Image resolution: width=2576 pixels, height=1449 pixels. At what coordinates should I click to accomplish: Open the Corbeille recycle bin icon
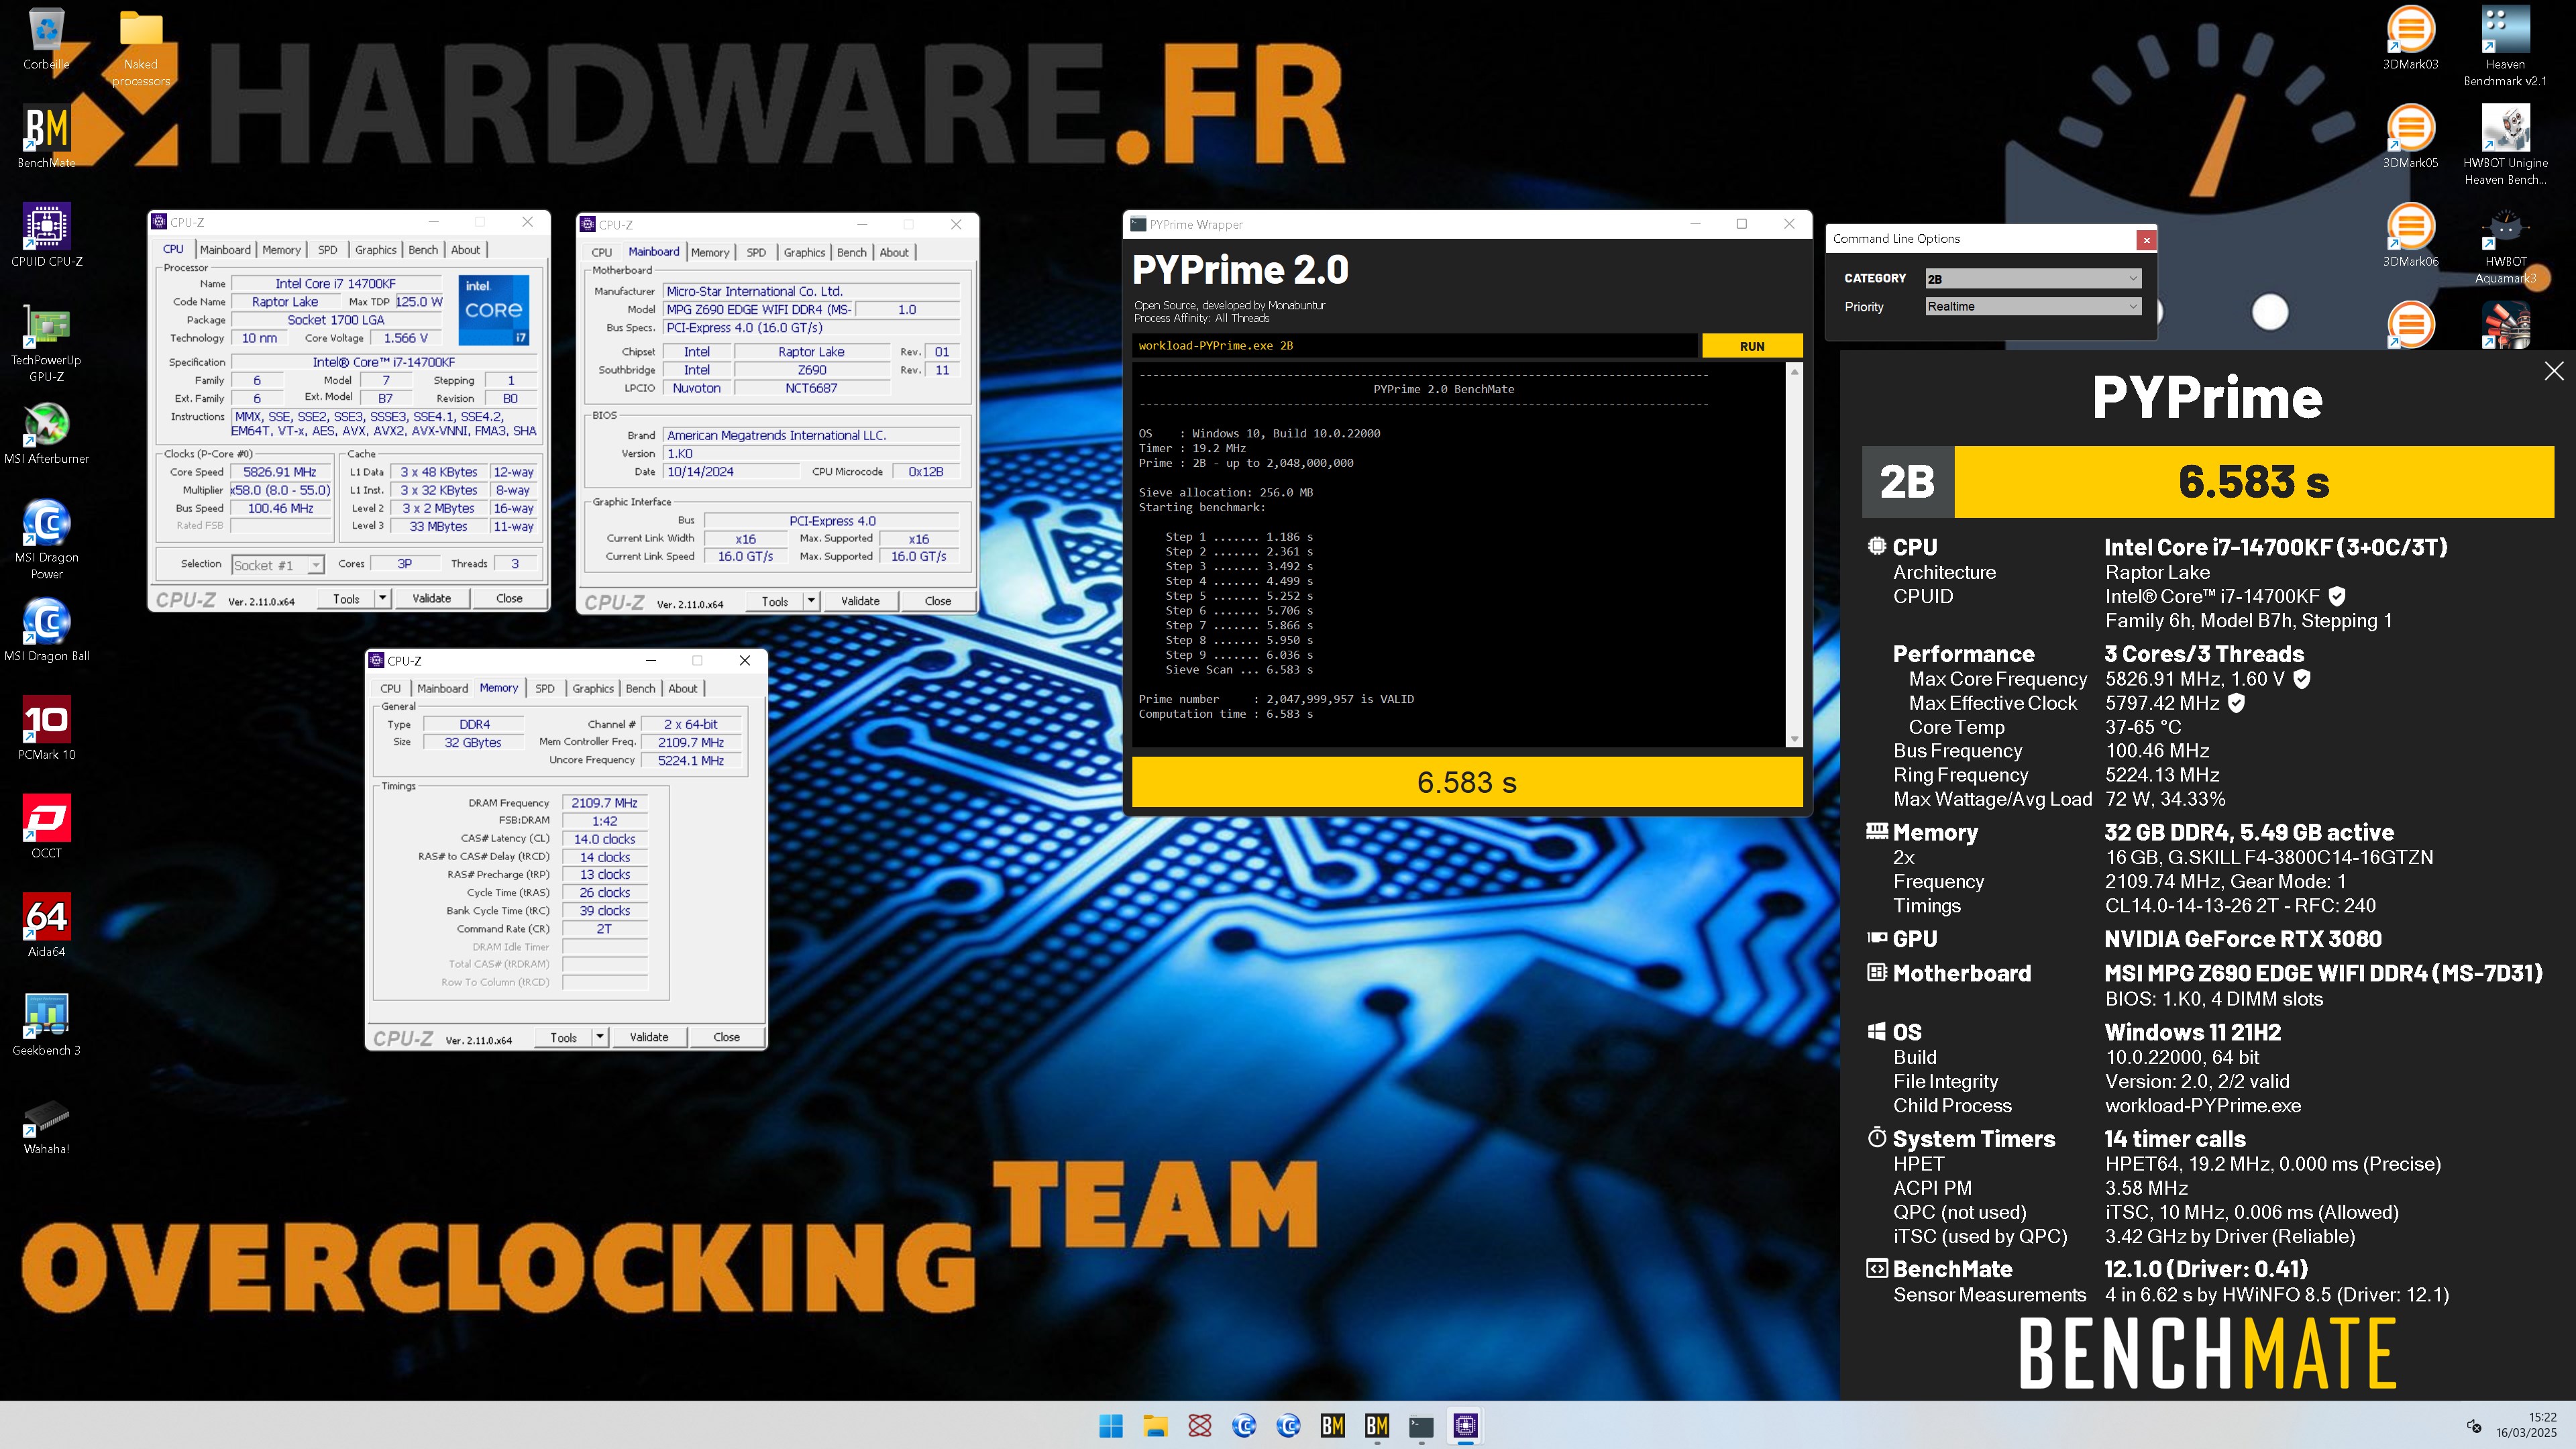[46, 40]
